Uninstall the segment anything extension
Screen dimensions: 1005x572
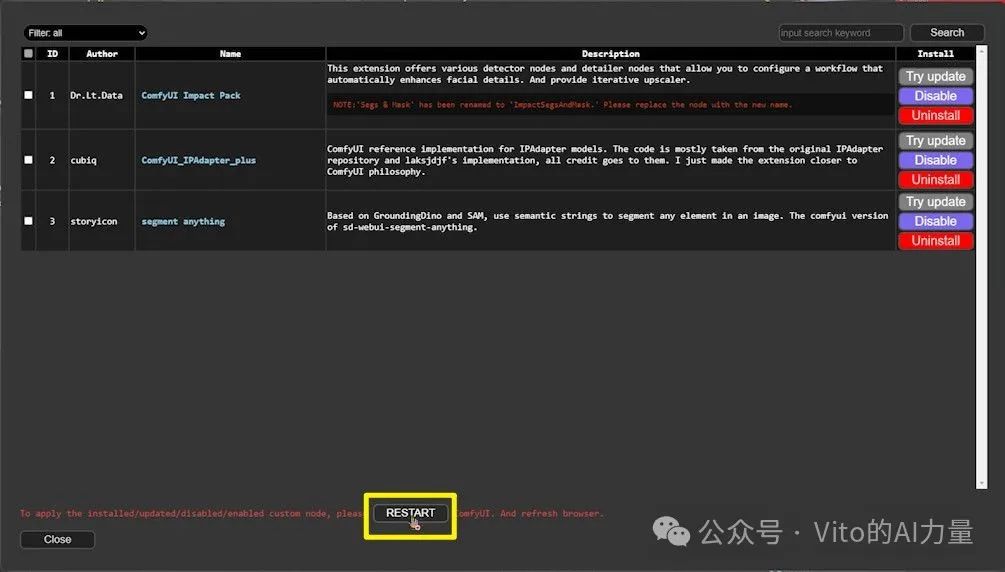pos(936,240)
